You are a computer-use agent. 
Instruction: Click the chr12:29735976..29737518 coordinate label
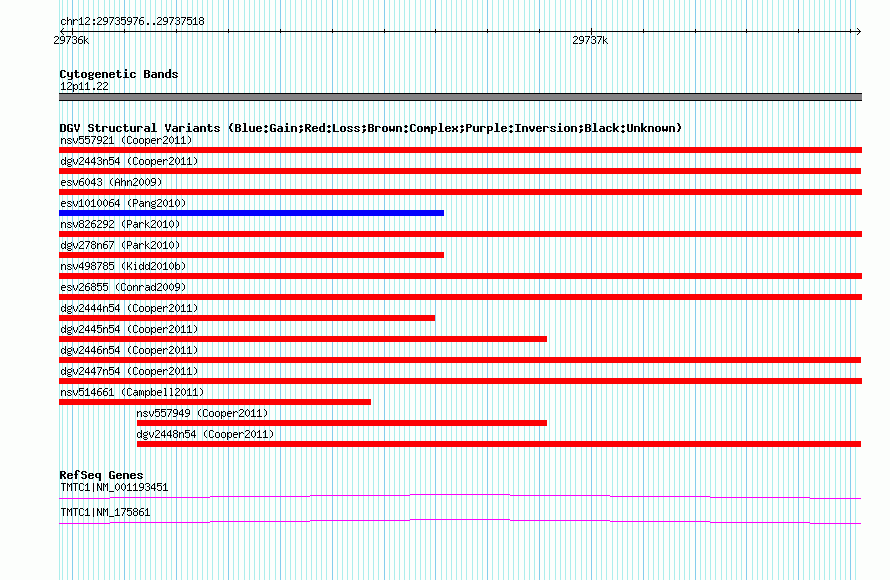point(132,21)
